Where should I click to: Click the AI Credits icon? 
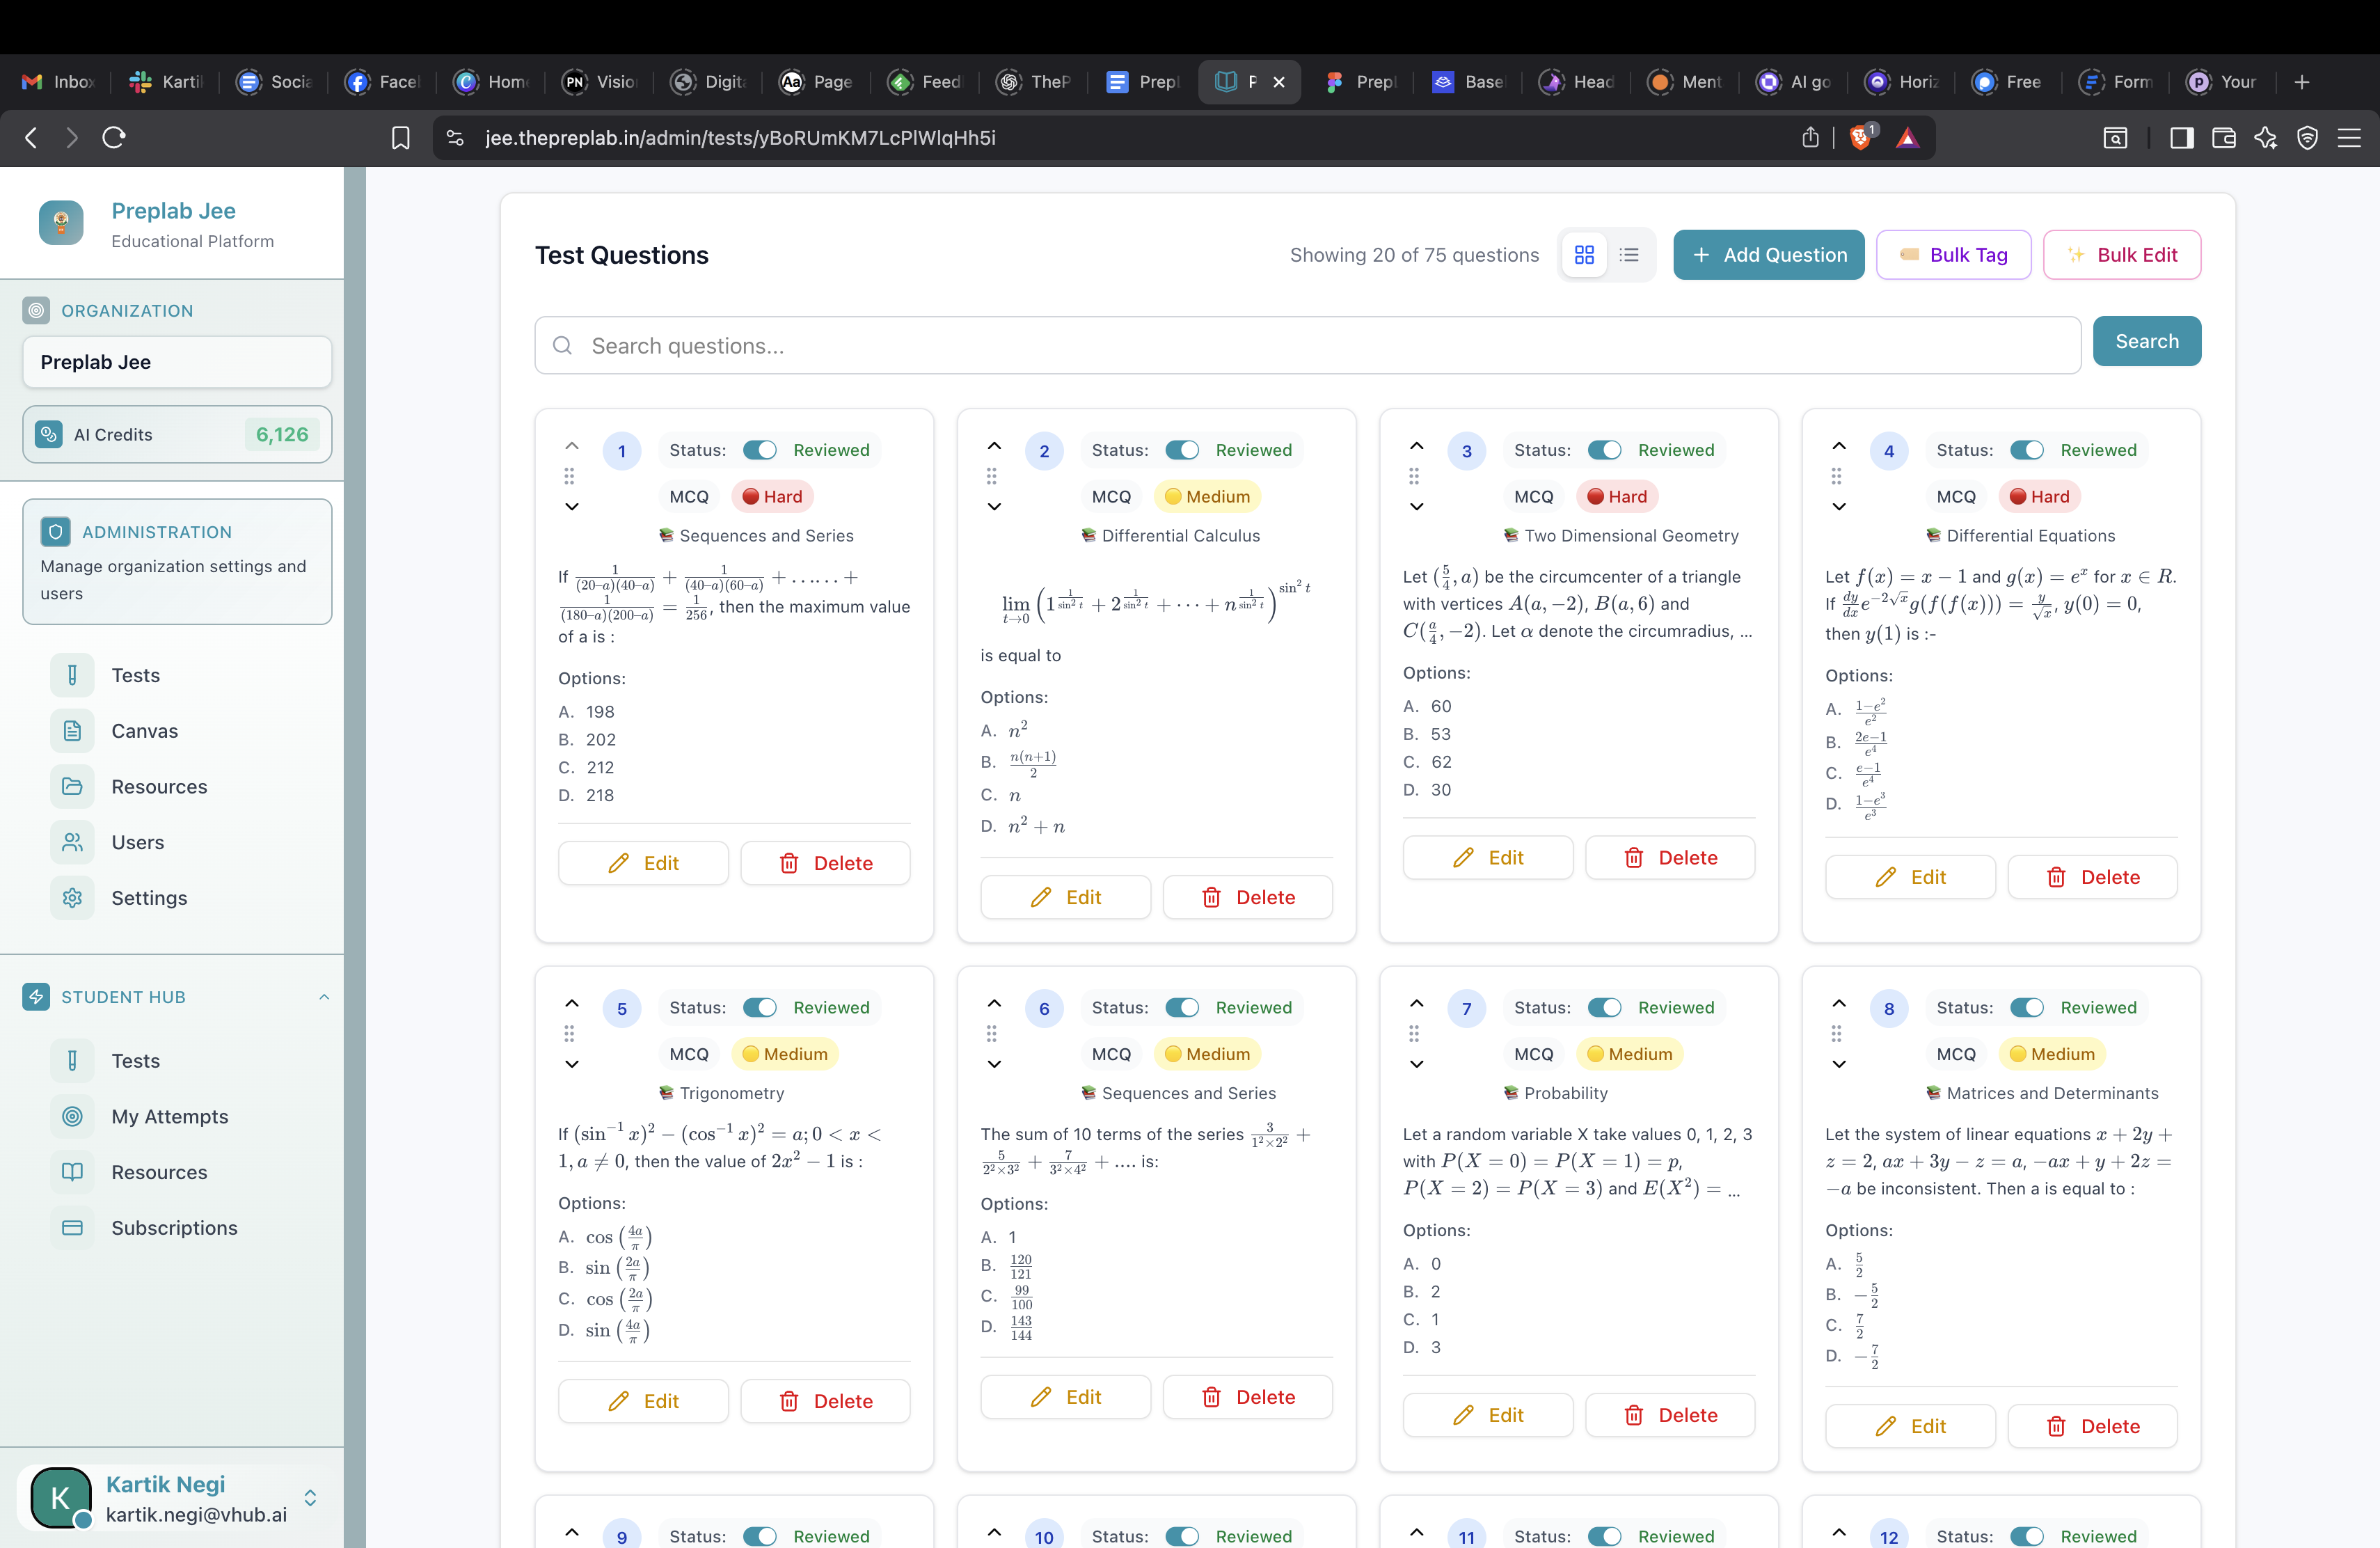click(48, 434)
